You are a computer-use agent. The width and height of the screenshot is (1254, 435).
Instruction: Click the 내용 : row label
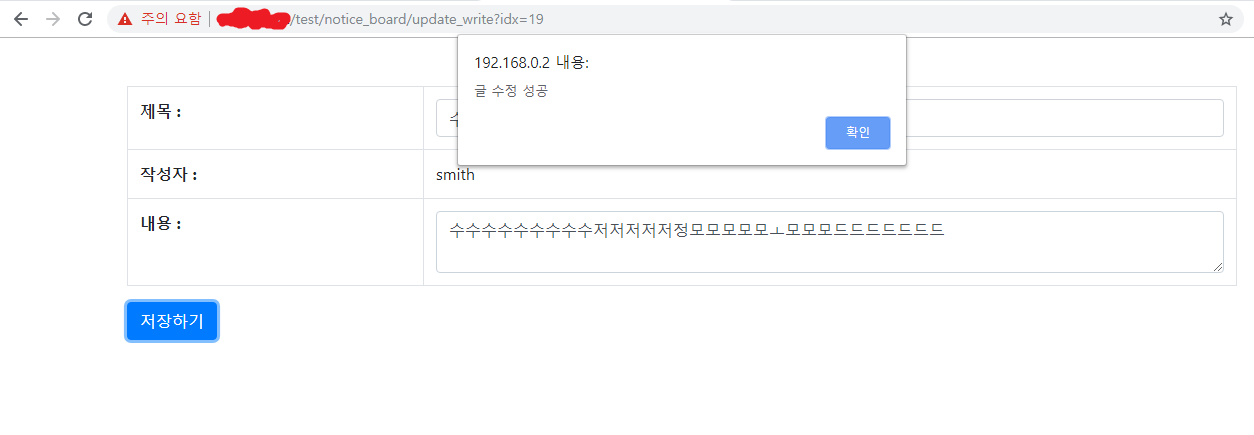pos(161,223)
